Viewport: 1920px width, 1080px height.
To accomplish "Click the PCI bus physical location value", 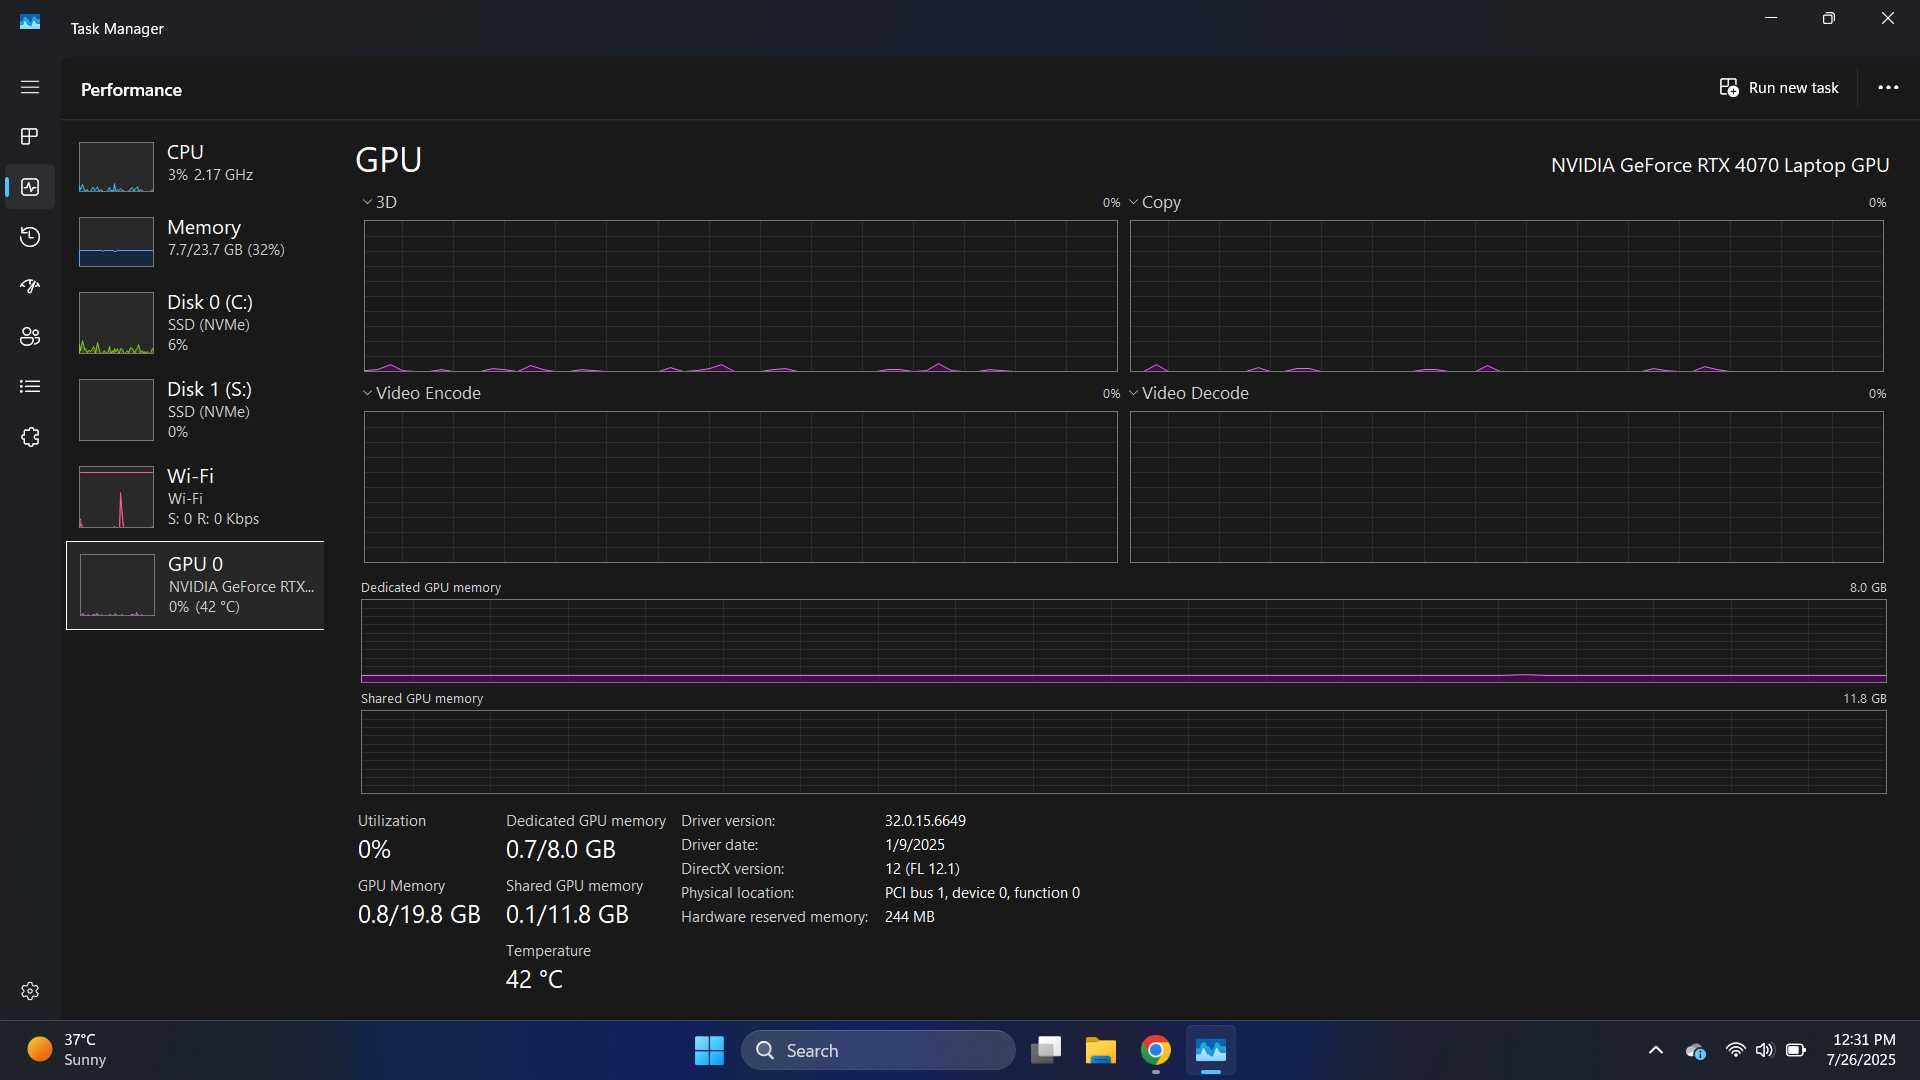I will point(982,893).
